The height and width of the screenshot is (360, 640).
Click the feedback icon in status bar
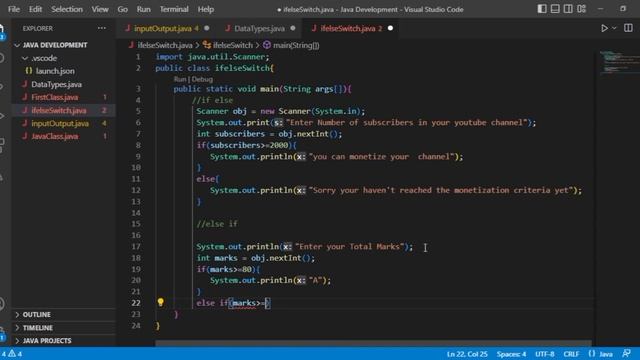(626, 353)
